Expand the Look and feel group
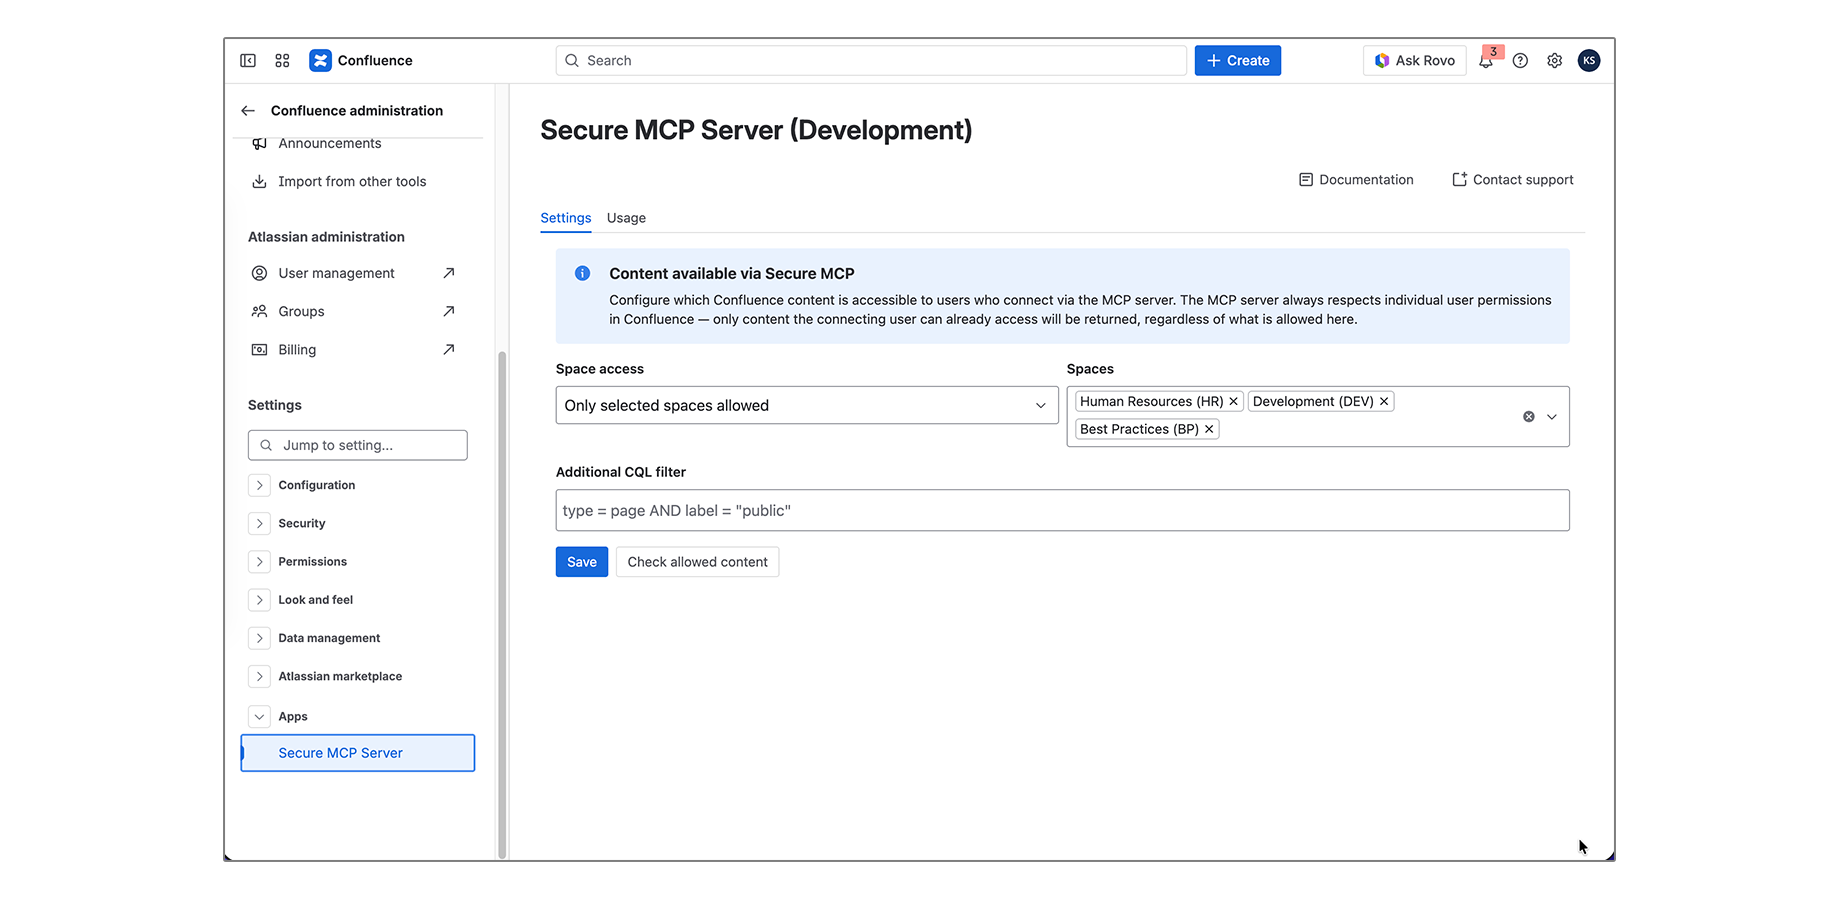Viewport: 1840px width, 900px height. [x=259, y=600]
